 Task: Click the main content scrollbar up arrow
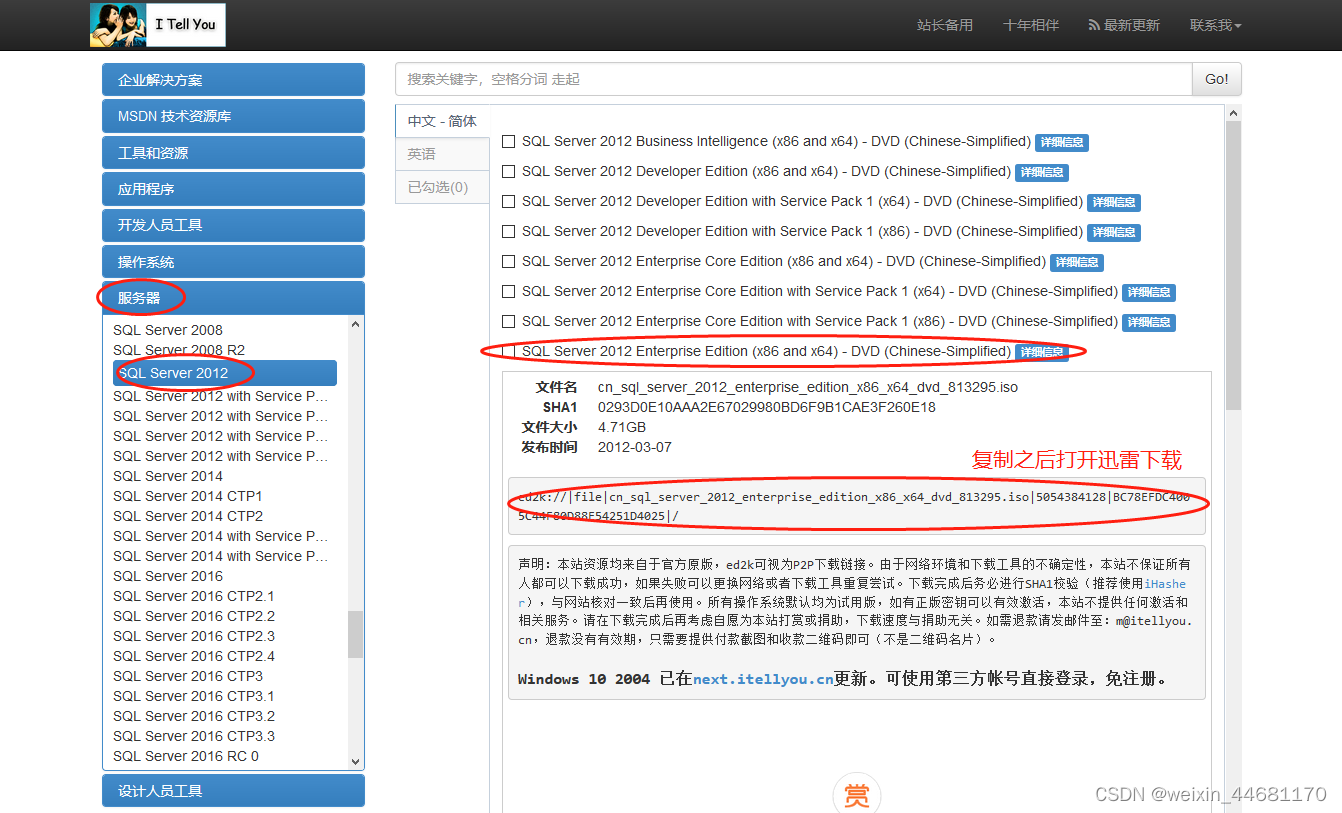[1233, 113]
